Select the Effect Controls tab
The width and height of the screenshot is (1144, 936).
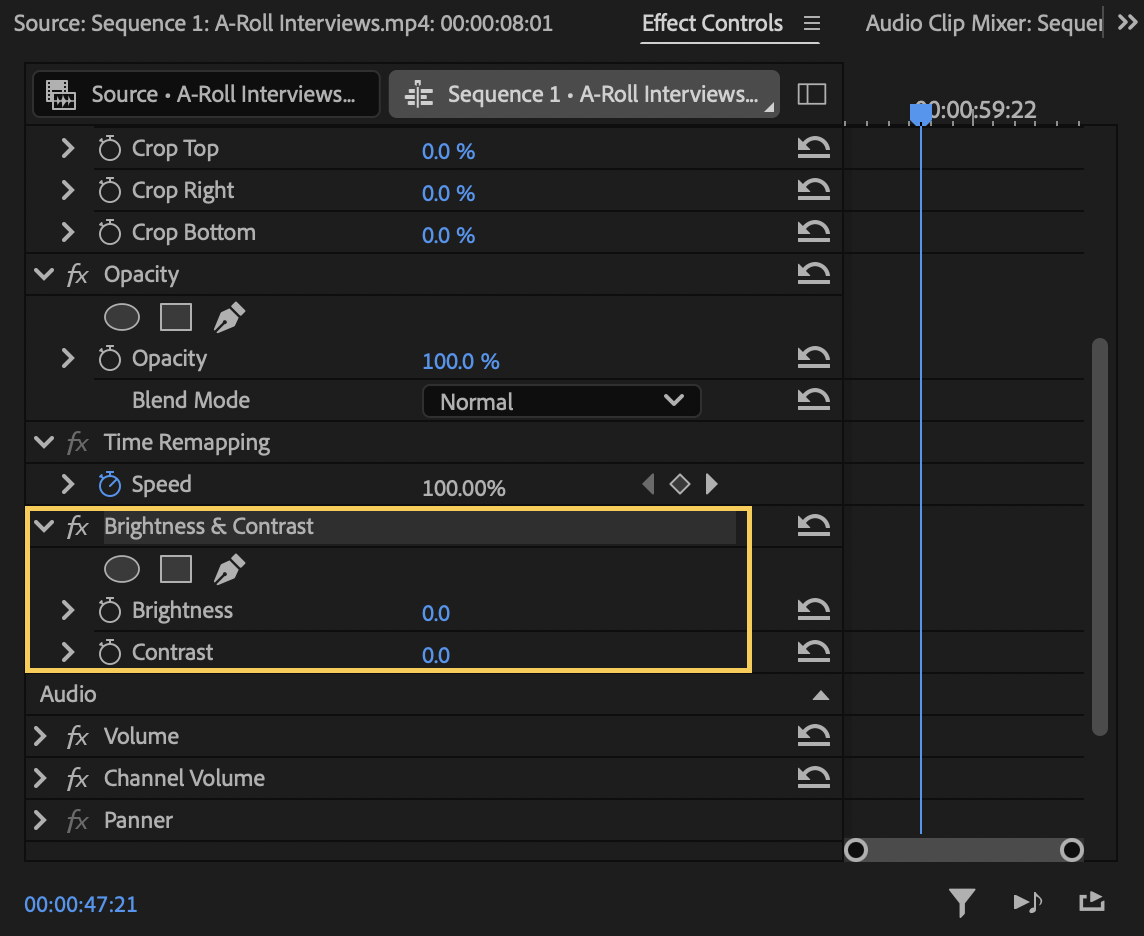point(712,23)
